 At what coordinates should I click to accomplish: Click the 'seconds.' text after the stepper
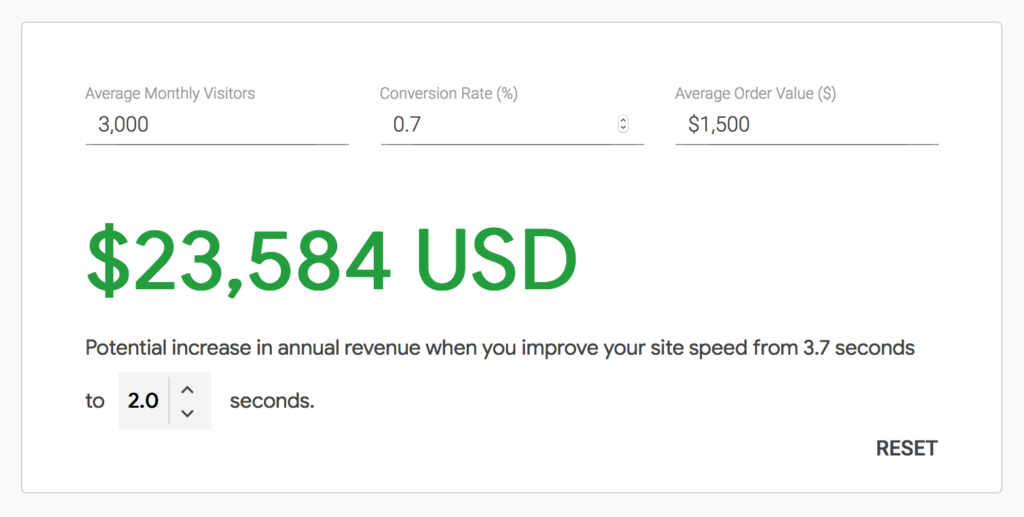[x=272, y=401]
